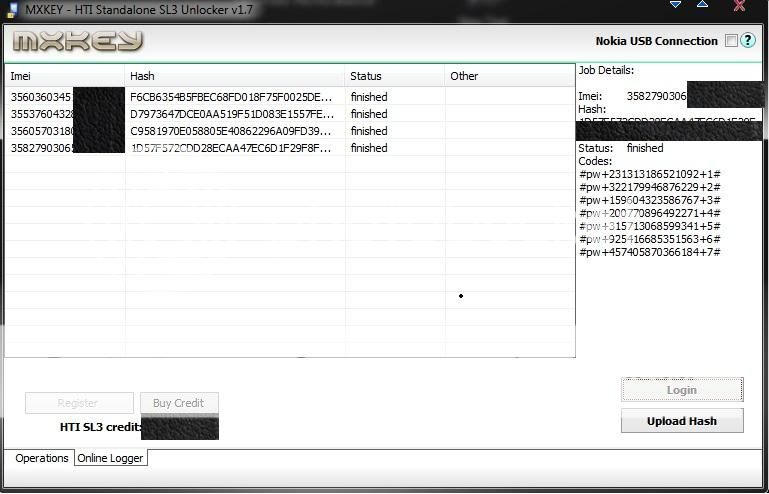Click code #pw+457405870366184+7#
Viewport: 769px width, 494px height.
[x=650, y=252]
